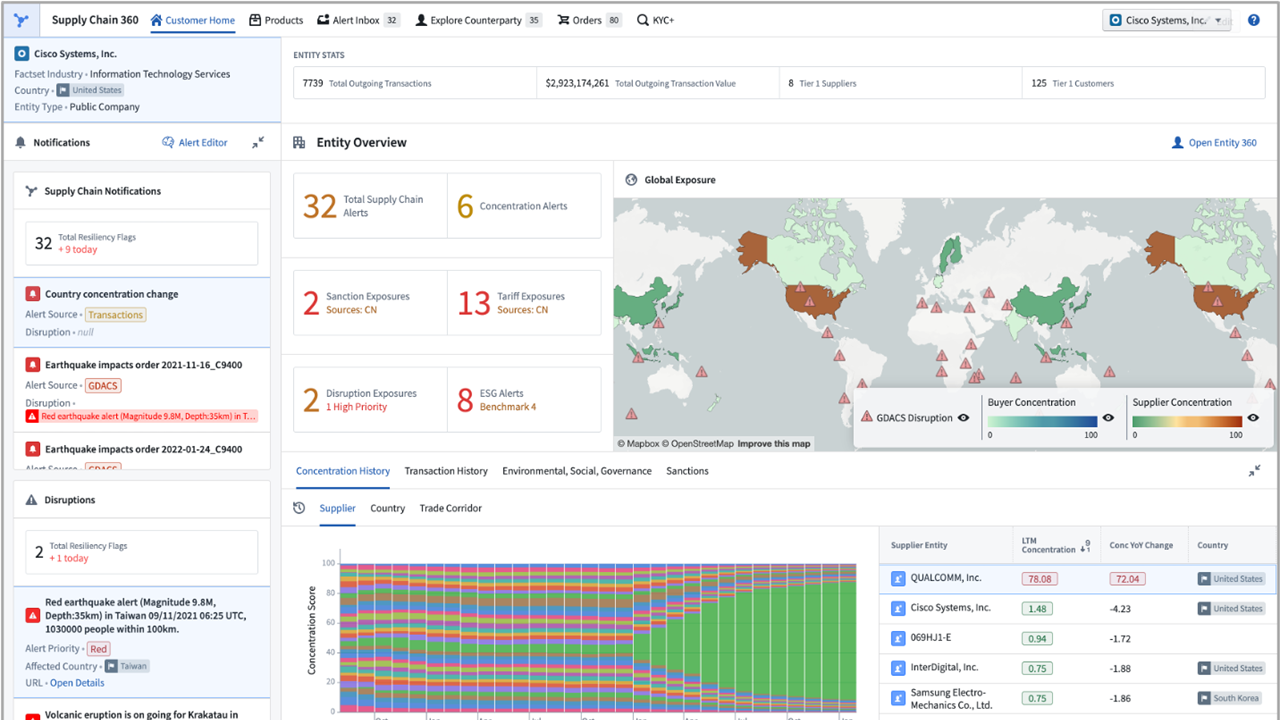
Task: Click the Alert Editor link
Action: point(203,143)
